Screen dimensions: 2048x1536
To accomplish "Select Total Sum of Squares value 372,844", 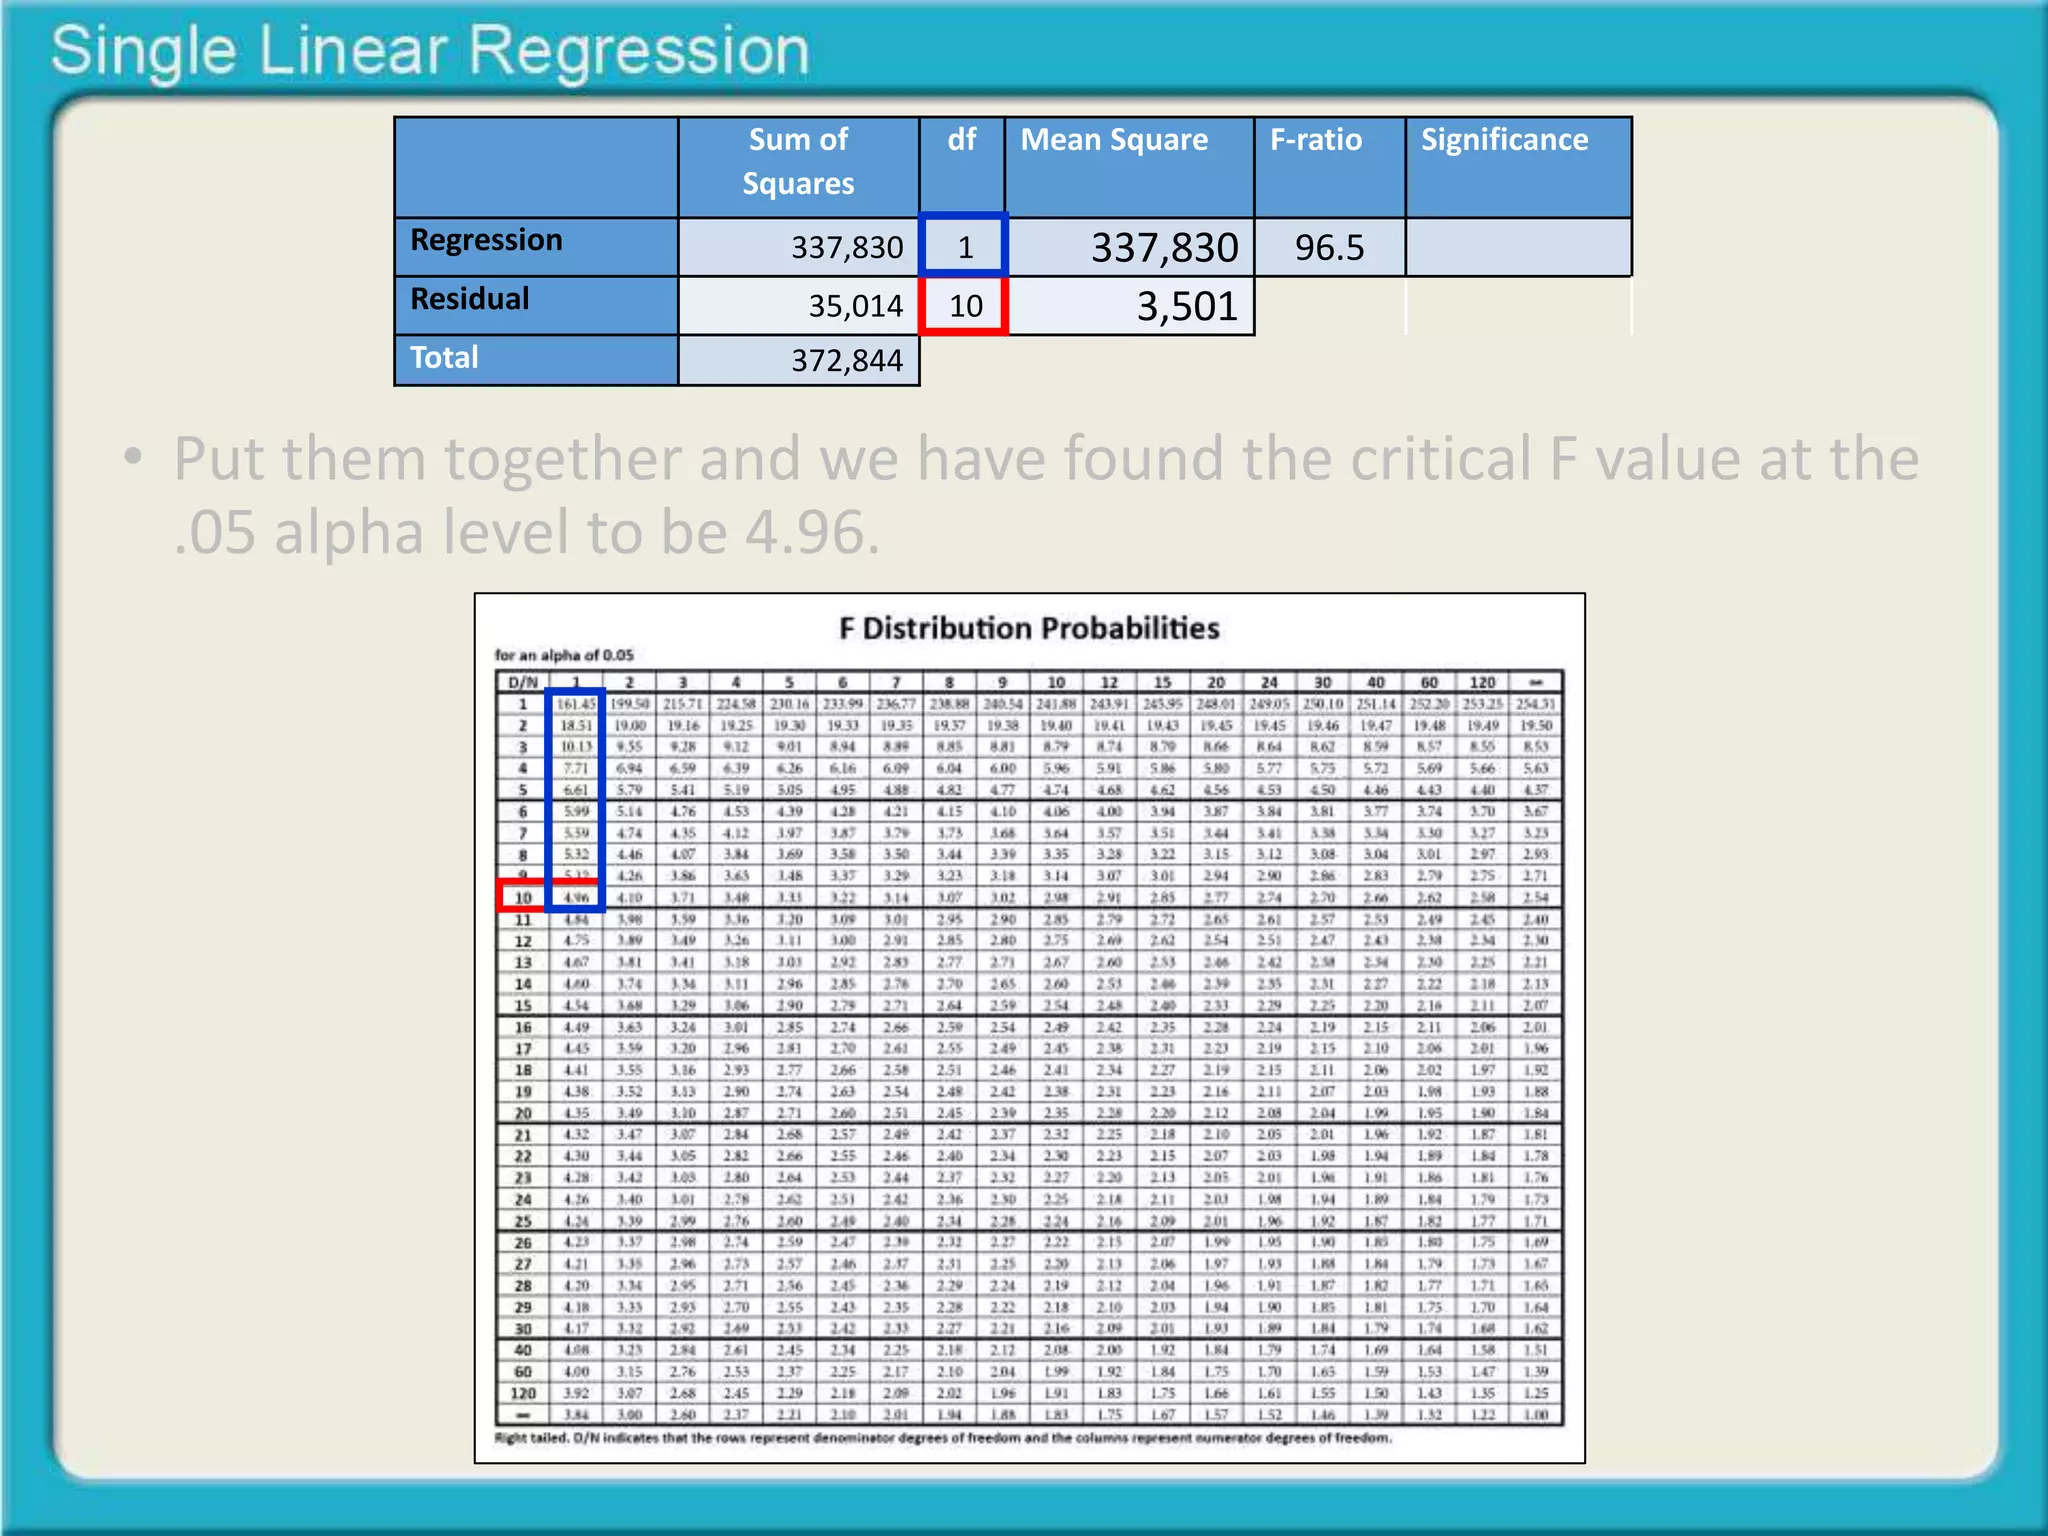I will 847,360.
